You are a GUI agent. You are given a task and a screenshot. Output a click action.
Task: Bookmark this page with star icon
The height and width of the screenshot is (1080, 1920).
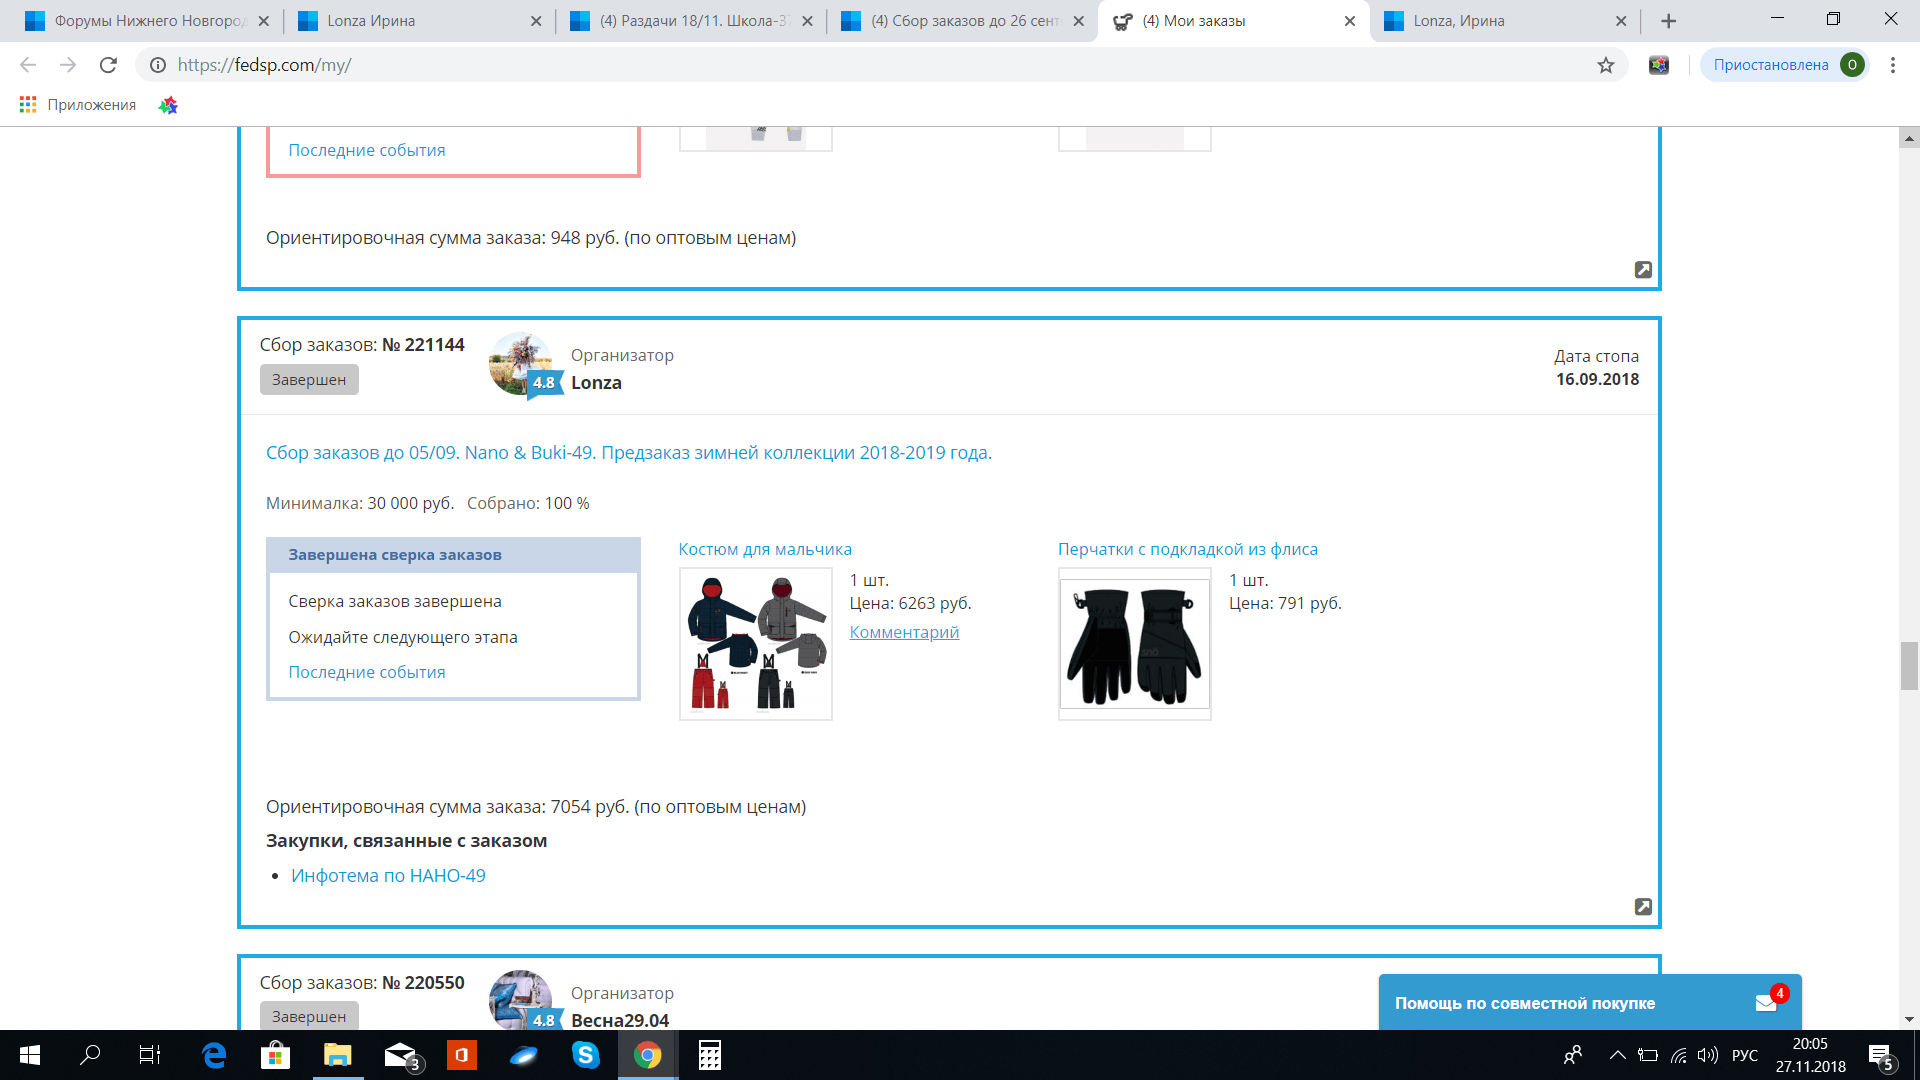(1606, 65)
